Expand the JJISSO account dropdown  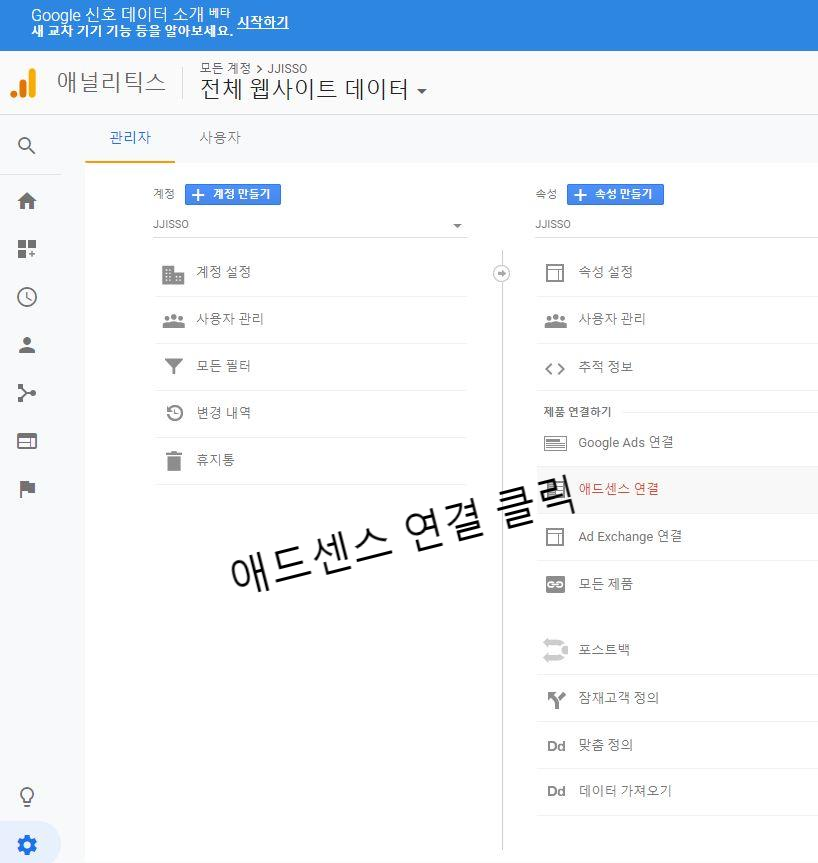click(310, 225)
